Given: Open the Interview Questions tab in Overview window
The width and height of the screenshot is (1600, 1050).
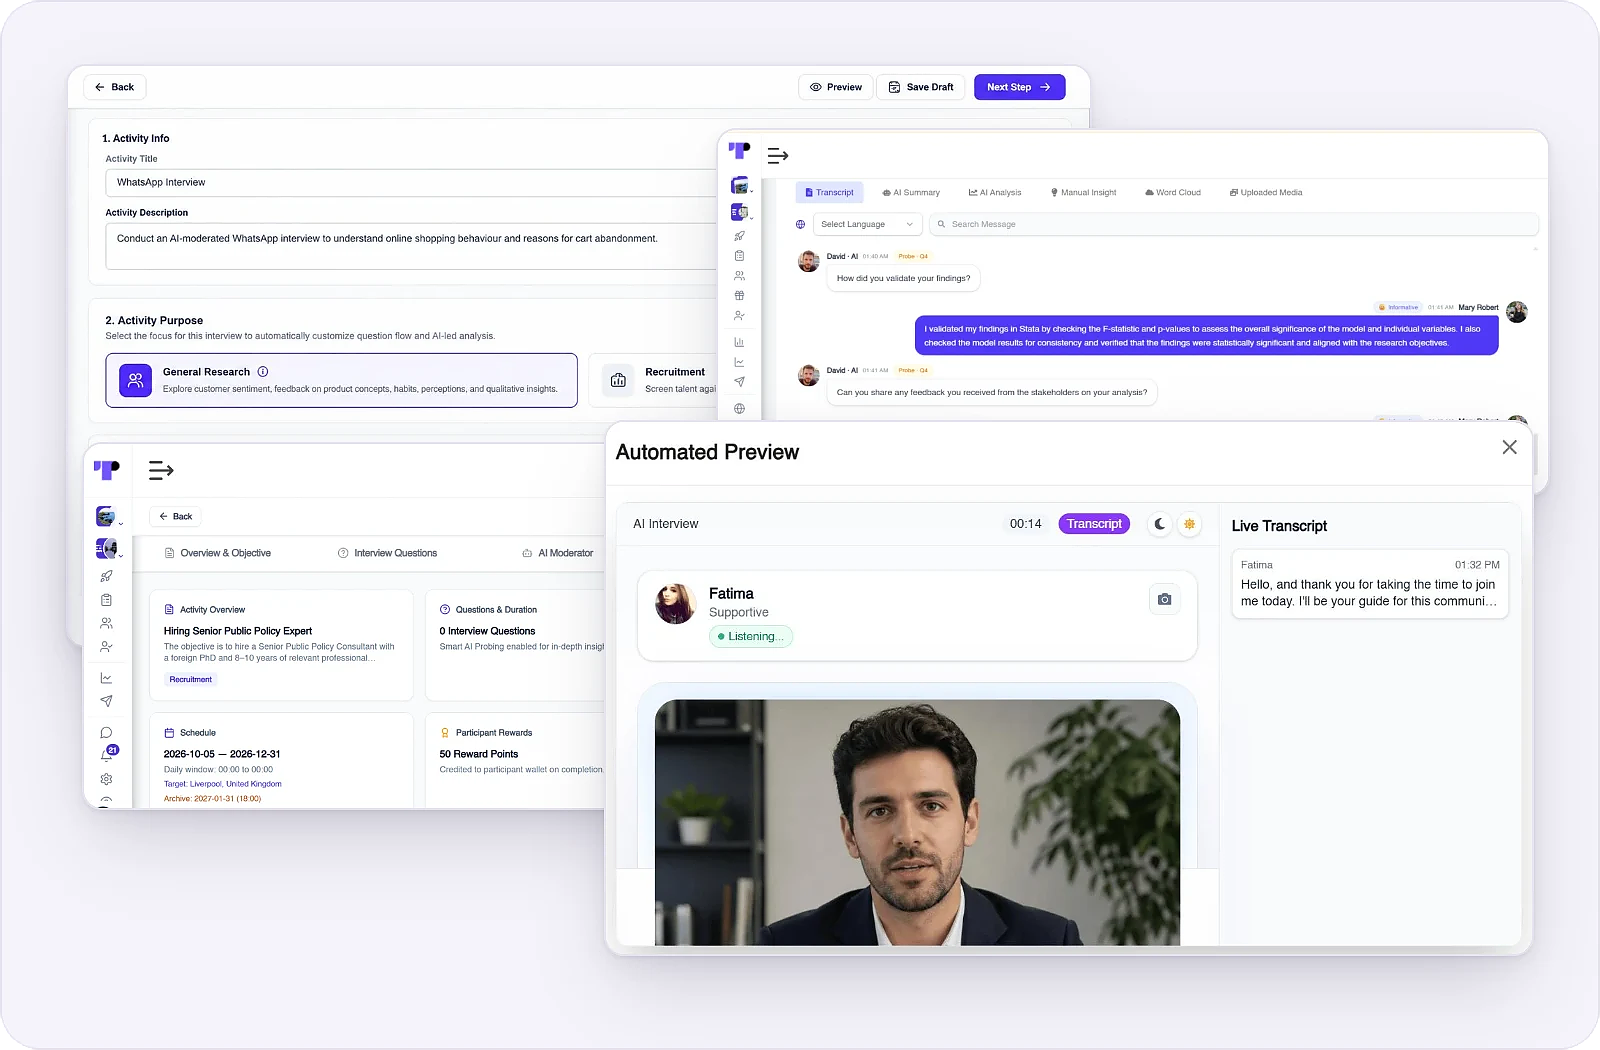Looking at the screenshot, I should click(387, 553).
